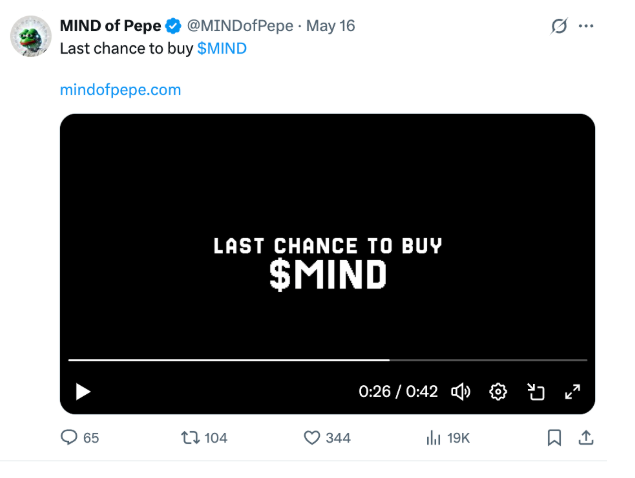This screenshot has height=478, width=635.
Task: Open the @MINDofPepe handle
Action: tap(240, 26)
